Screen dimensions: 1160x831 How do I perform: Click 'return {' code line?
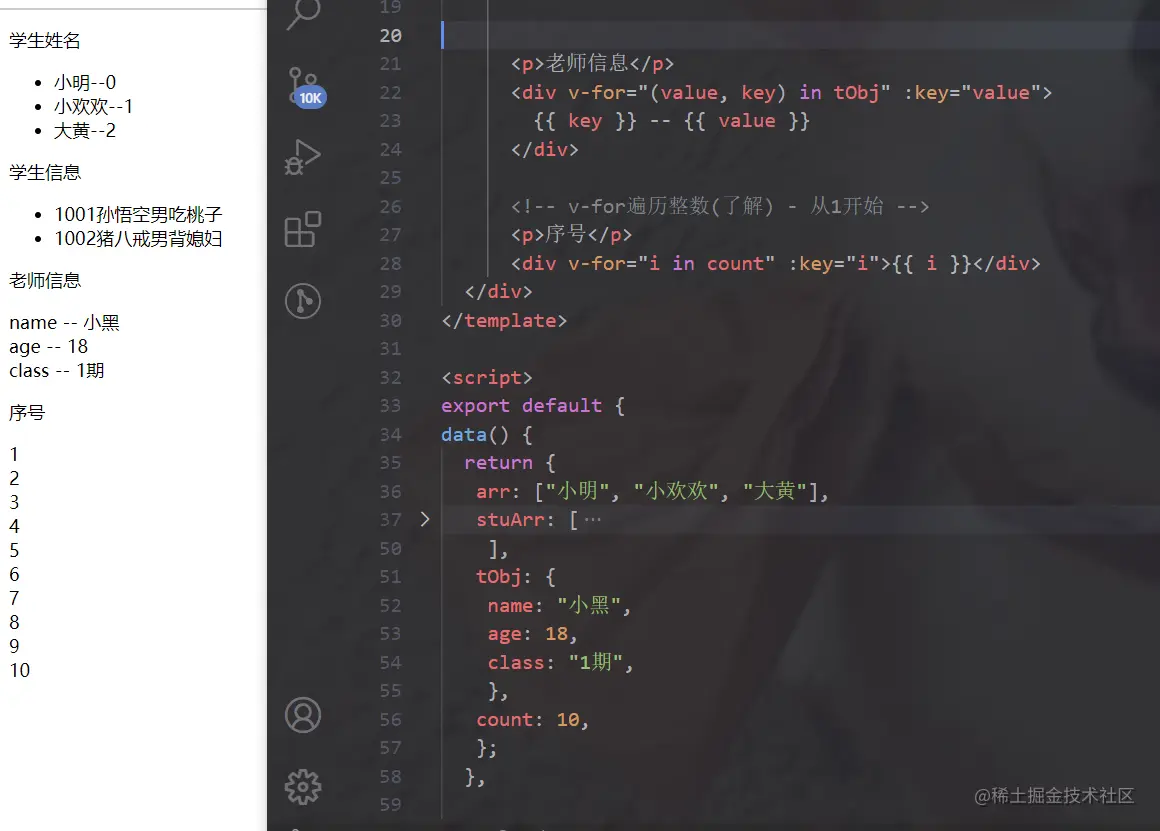(509, 462)
